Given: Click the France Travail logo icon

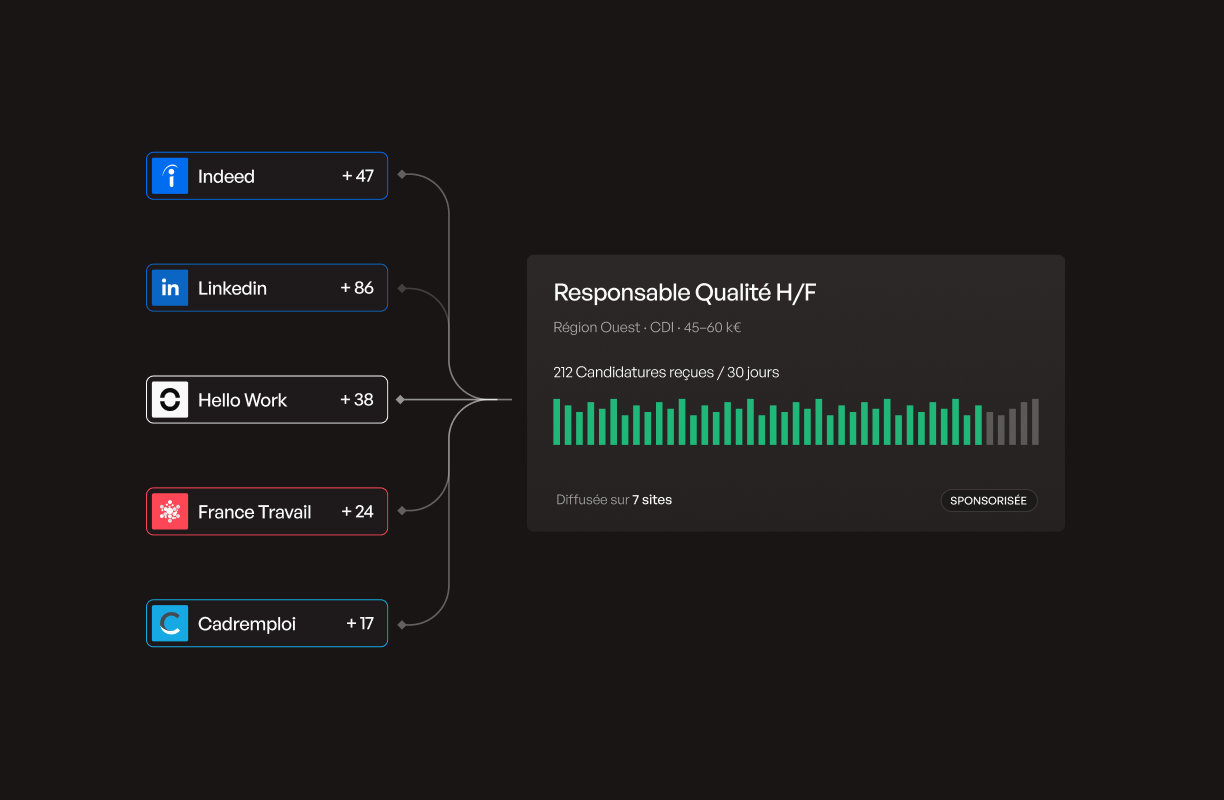Looking at the screenshot, I should tap(170, 512).
